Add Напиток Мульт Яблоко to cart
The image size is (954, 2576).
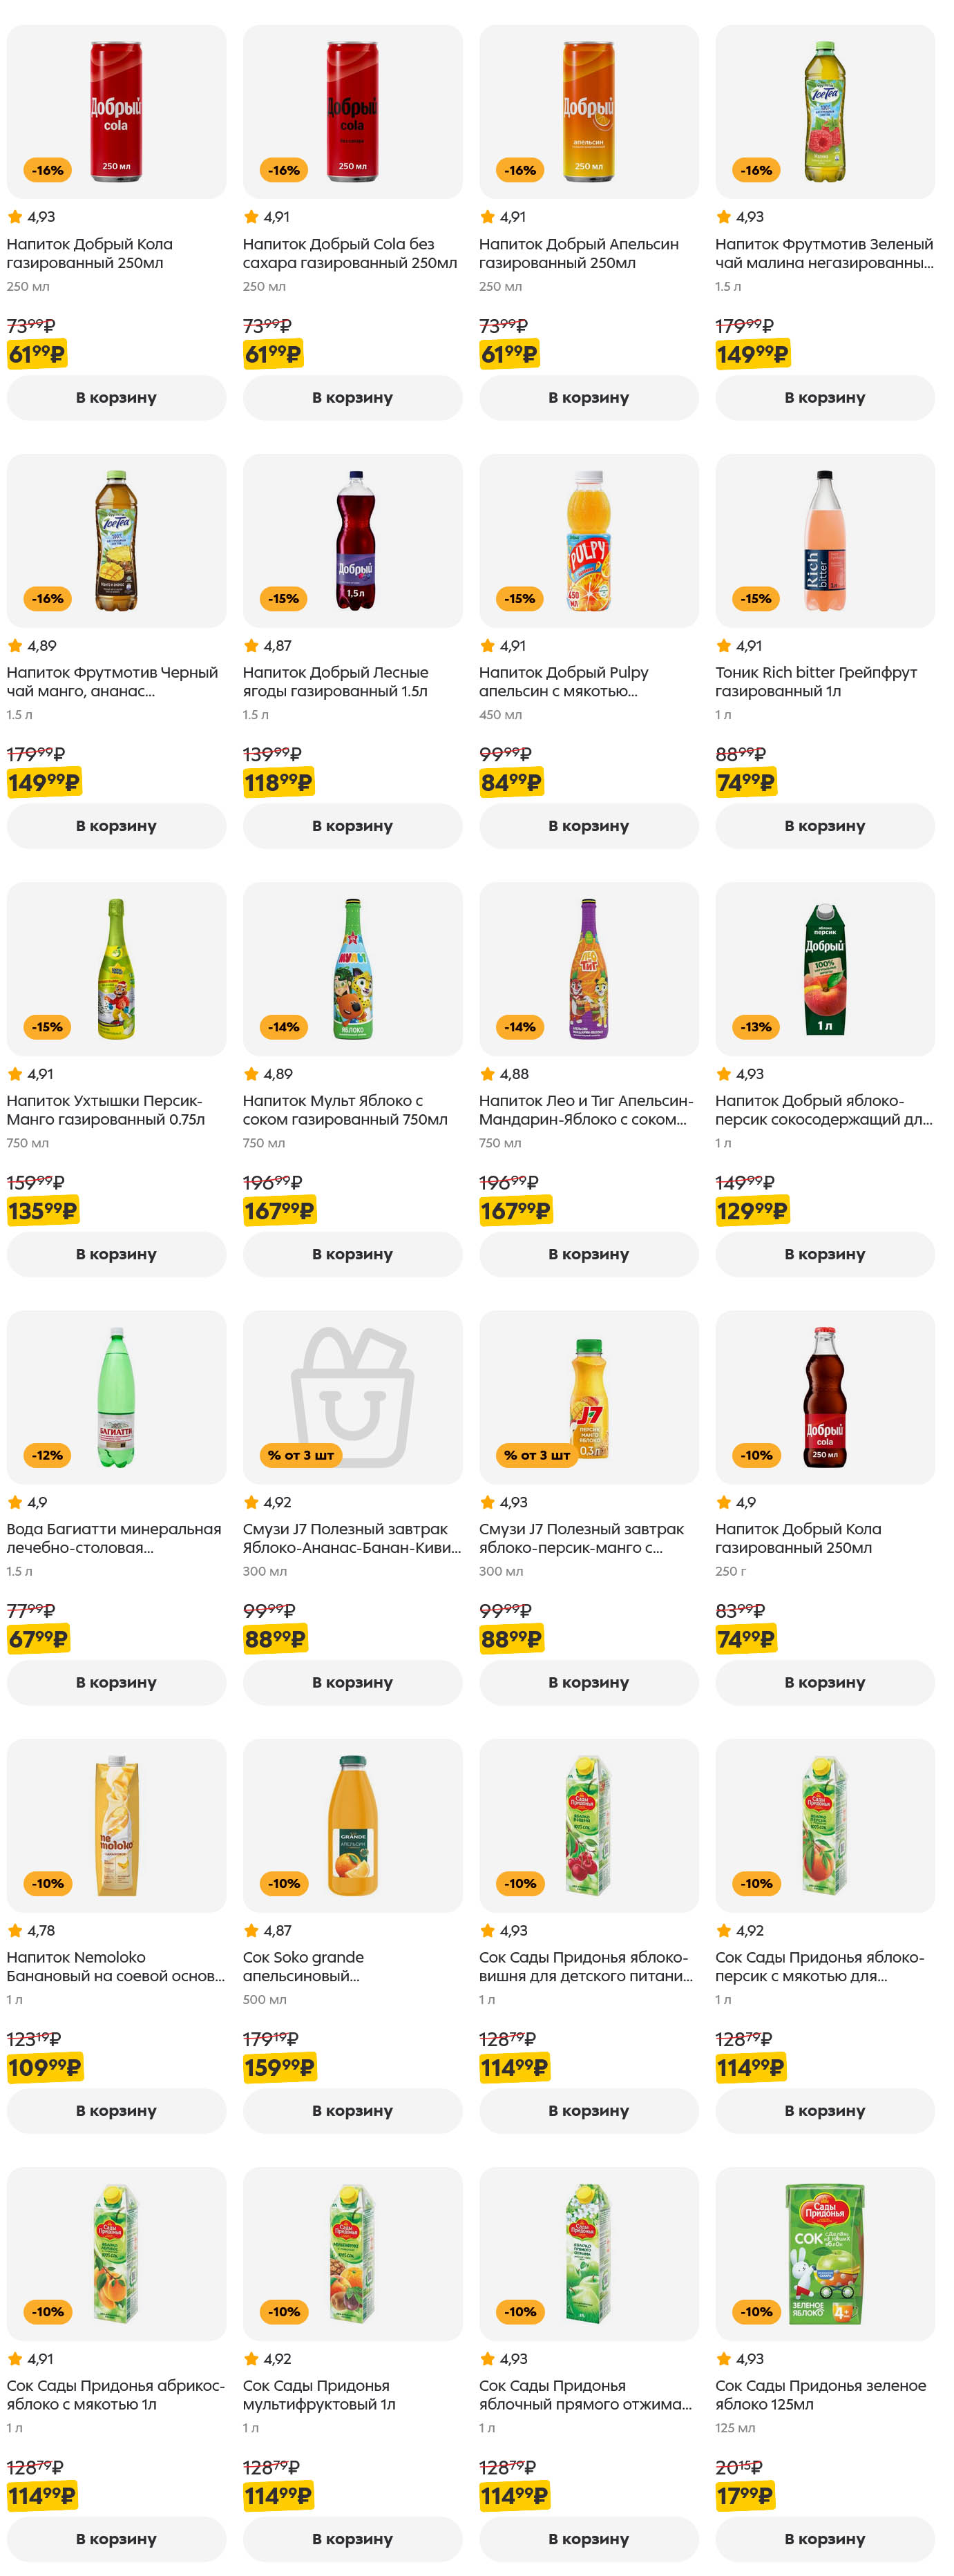352,1254
